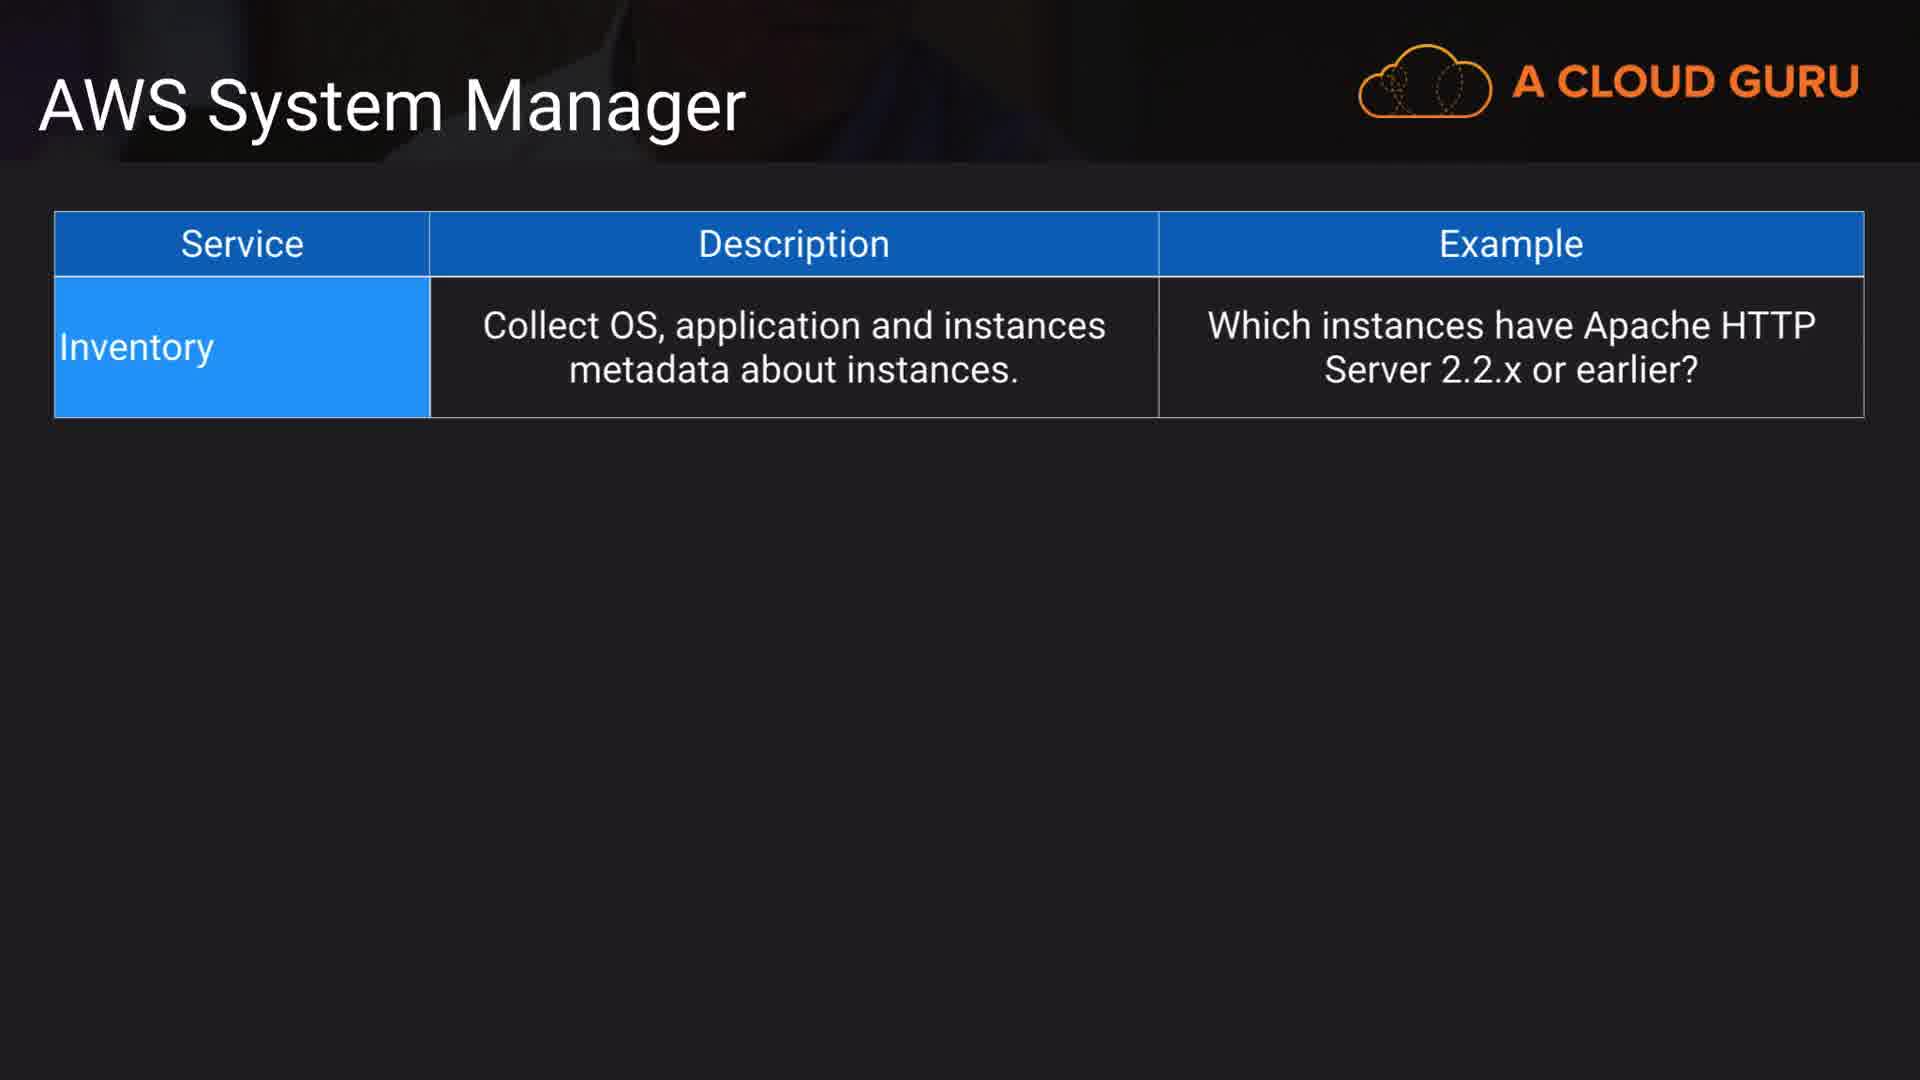
Task: Click the 'A CLOUD GURU' brand text
Action: pos(1685,82)
